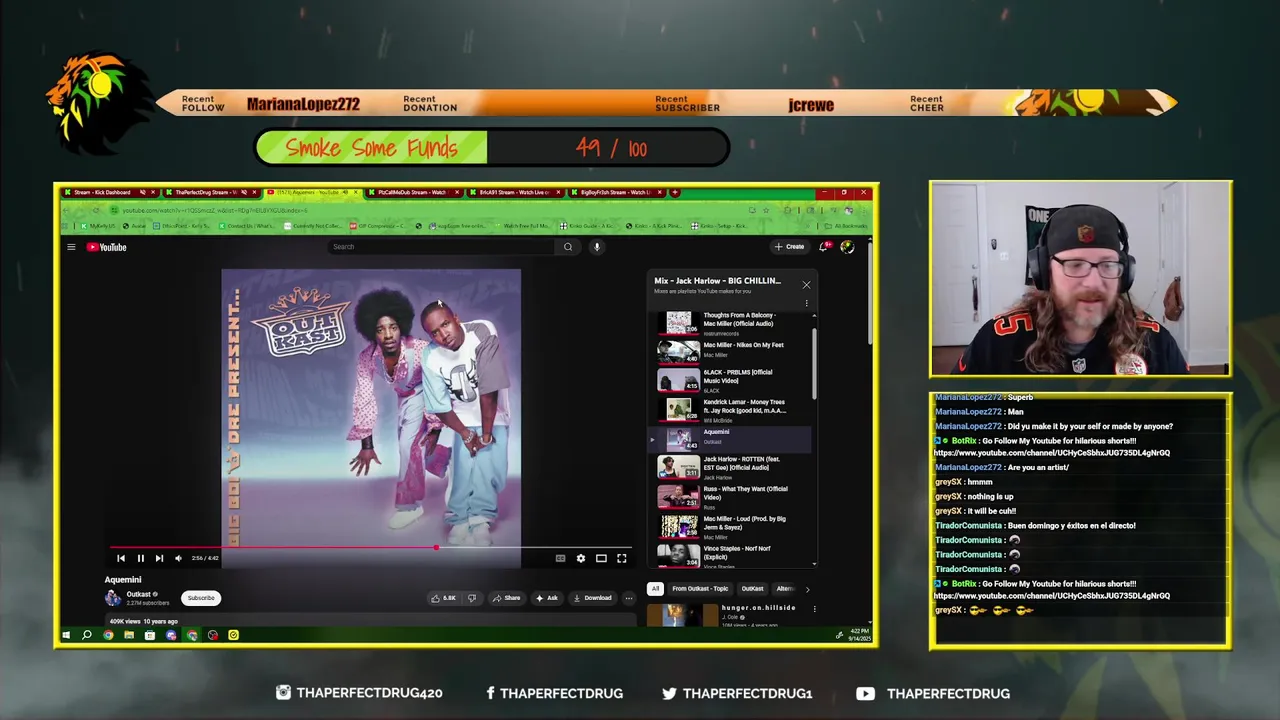Open YouTube notifications bell

[x=824, y=247]
